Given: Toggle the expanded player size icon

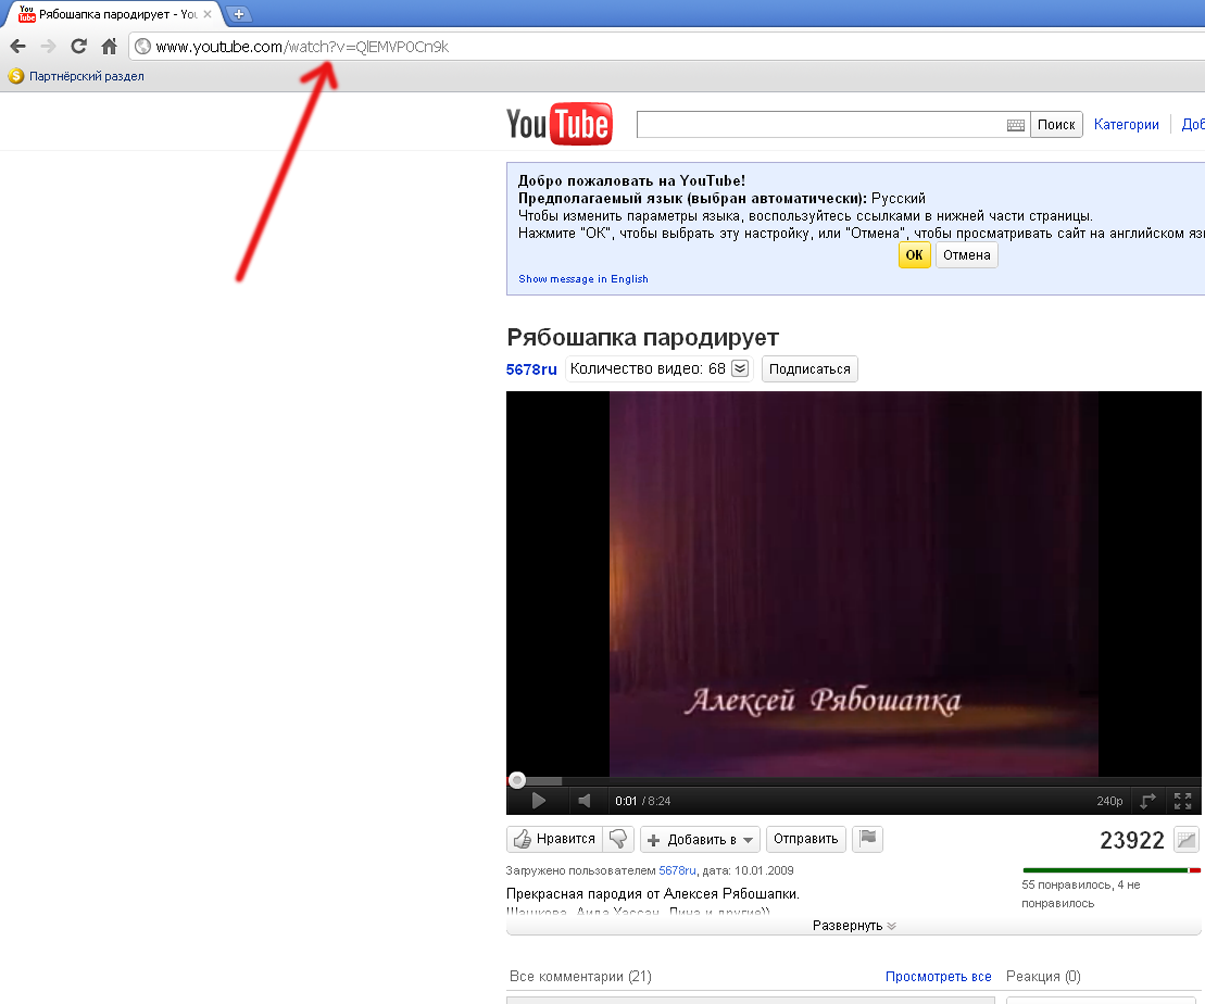Looking at the screenshot, I should (1148, 800).
